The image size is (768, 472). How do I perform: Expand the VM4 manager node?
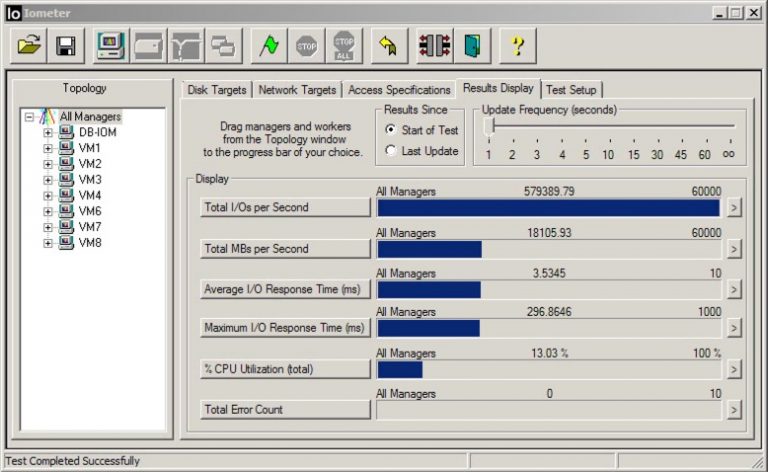click(x=48, y=195)
